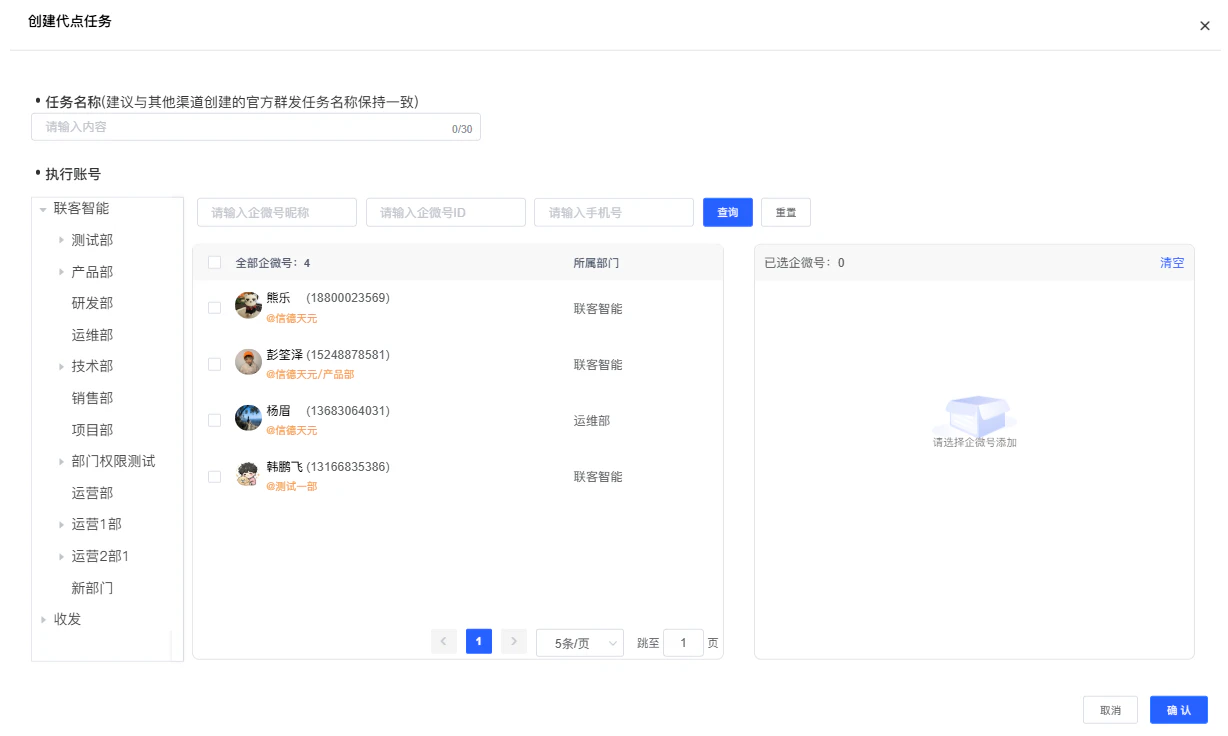This screenshot has width=1228, height=736.
Task: Click the @信德天元/产品部 tag
Action: coord(310,374)
